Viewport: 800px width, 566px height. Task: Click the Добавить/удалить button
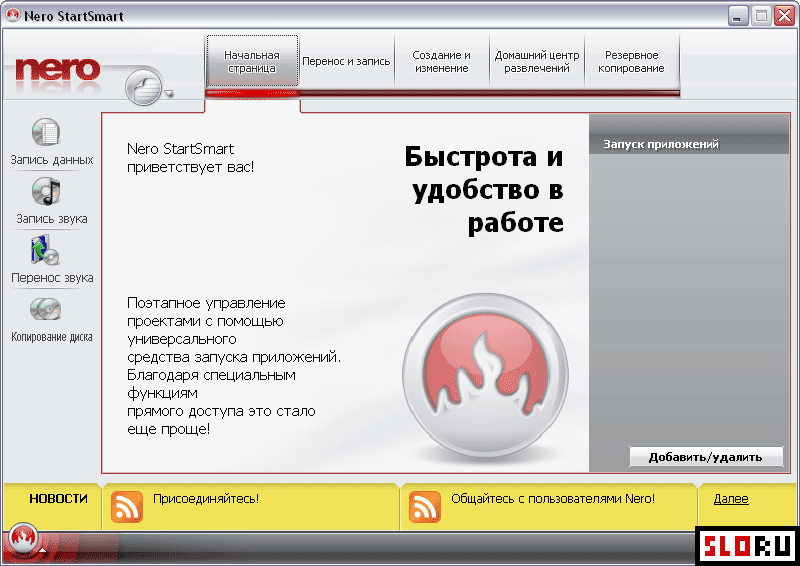pyautogui.click(x=706, y=457)
